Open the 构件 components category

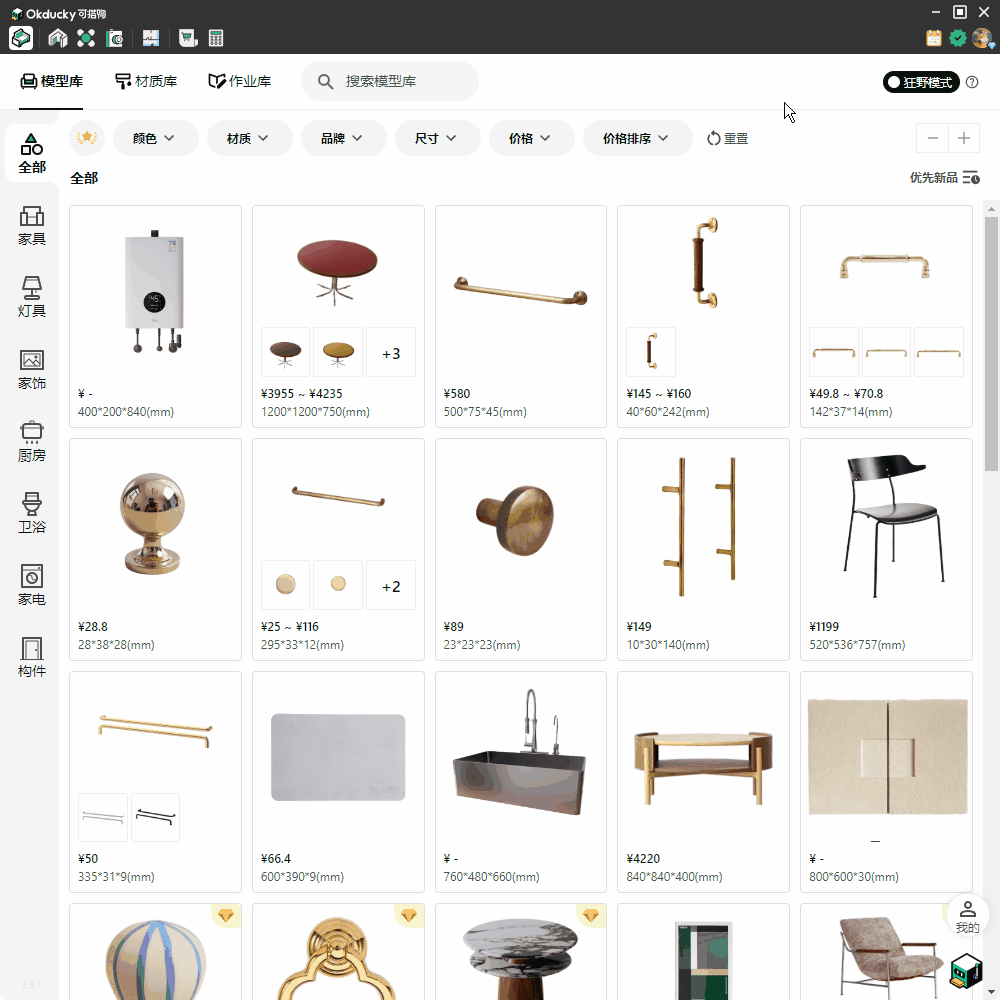(x=32, y=656)
